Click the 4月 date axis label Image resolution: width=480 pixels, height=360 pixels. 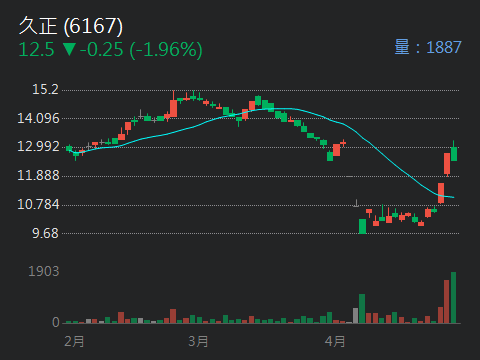[x=335, y=342]
